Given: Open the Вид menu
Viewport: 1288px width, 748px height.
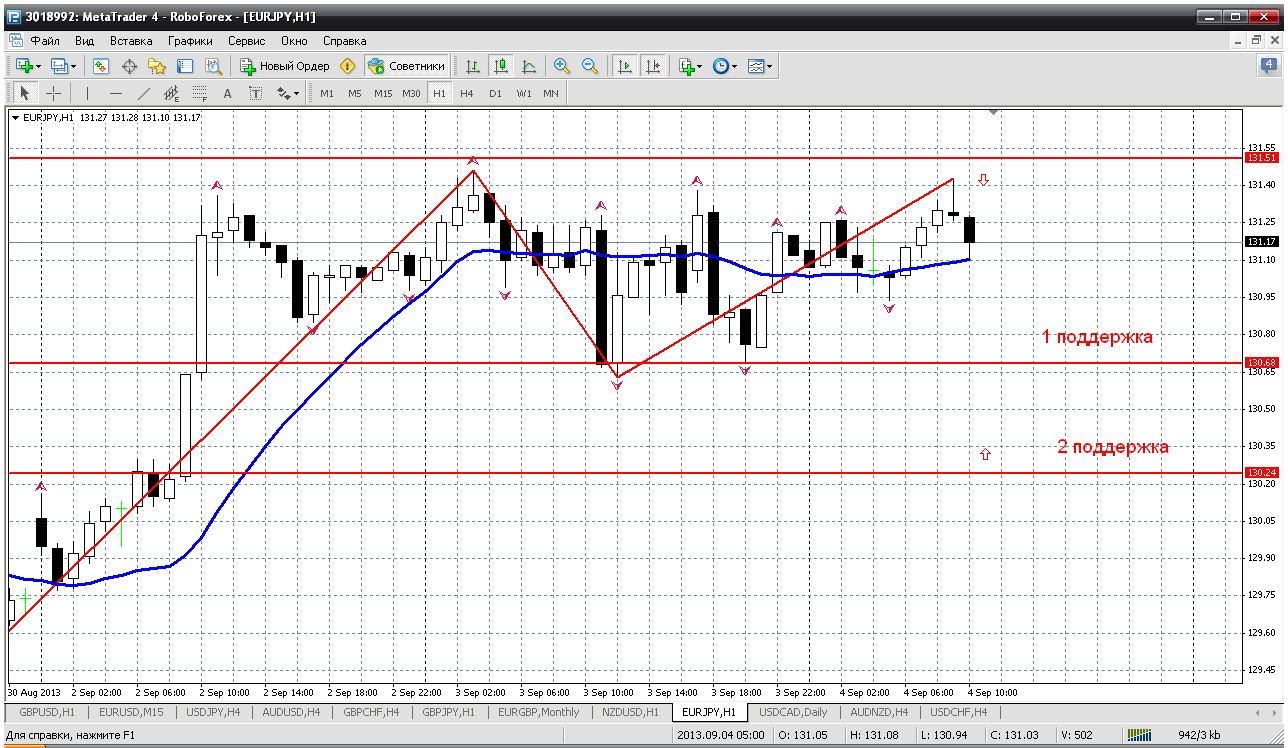Looking at the screenshot, I should coord(85,41).
